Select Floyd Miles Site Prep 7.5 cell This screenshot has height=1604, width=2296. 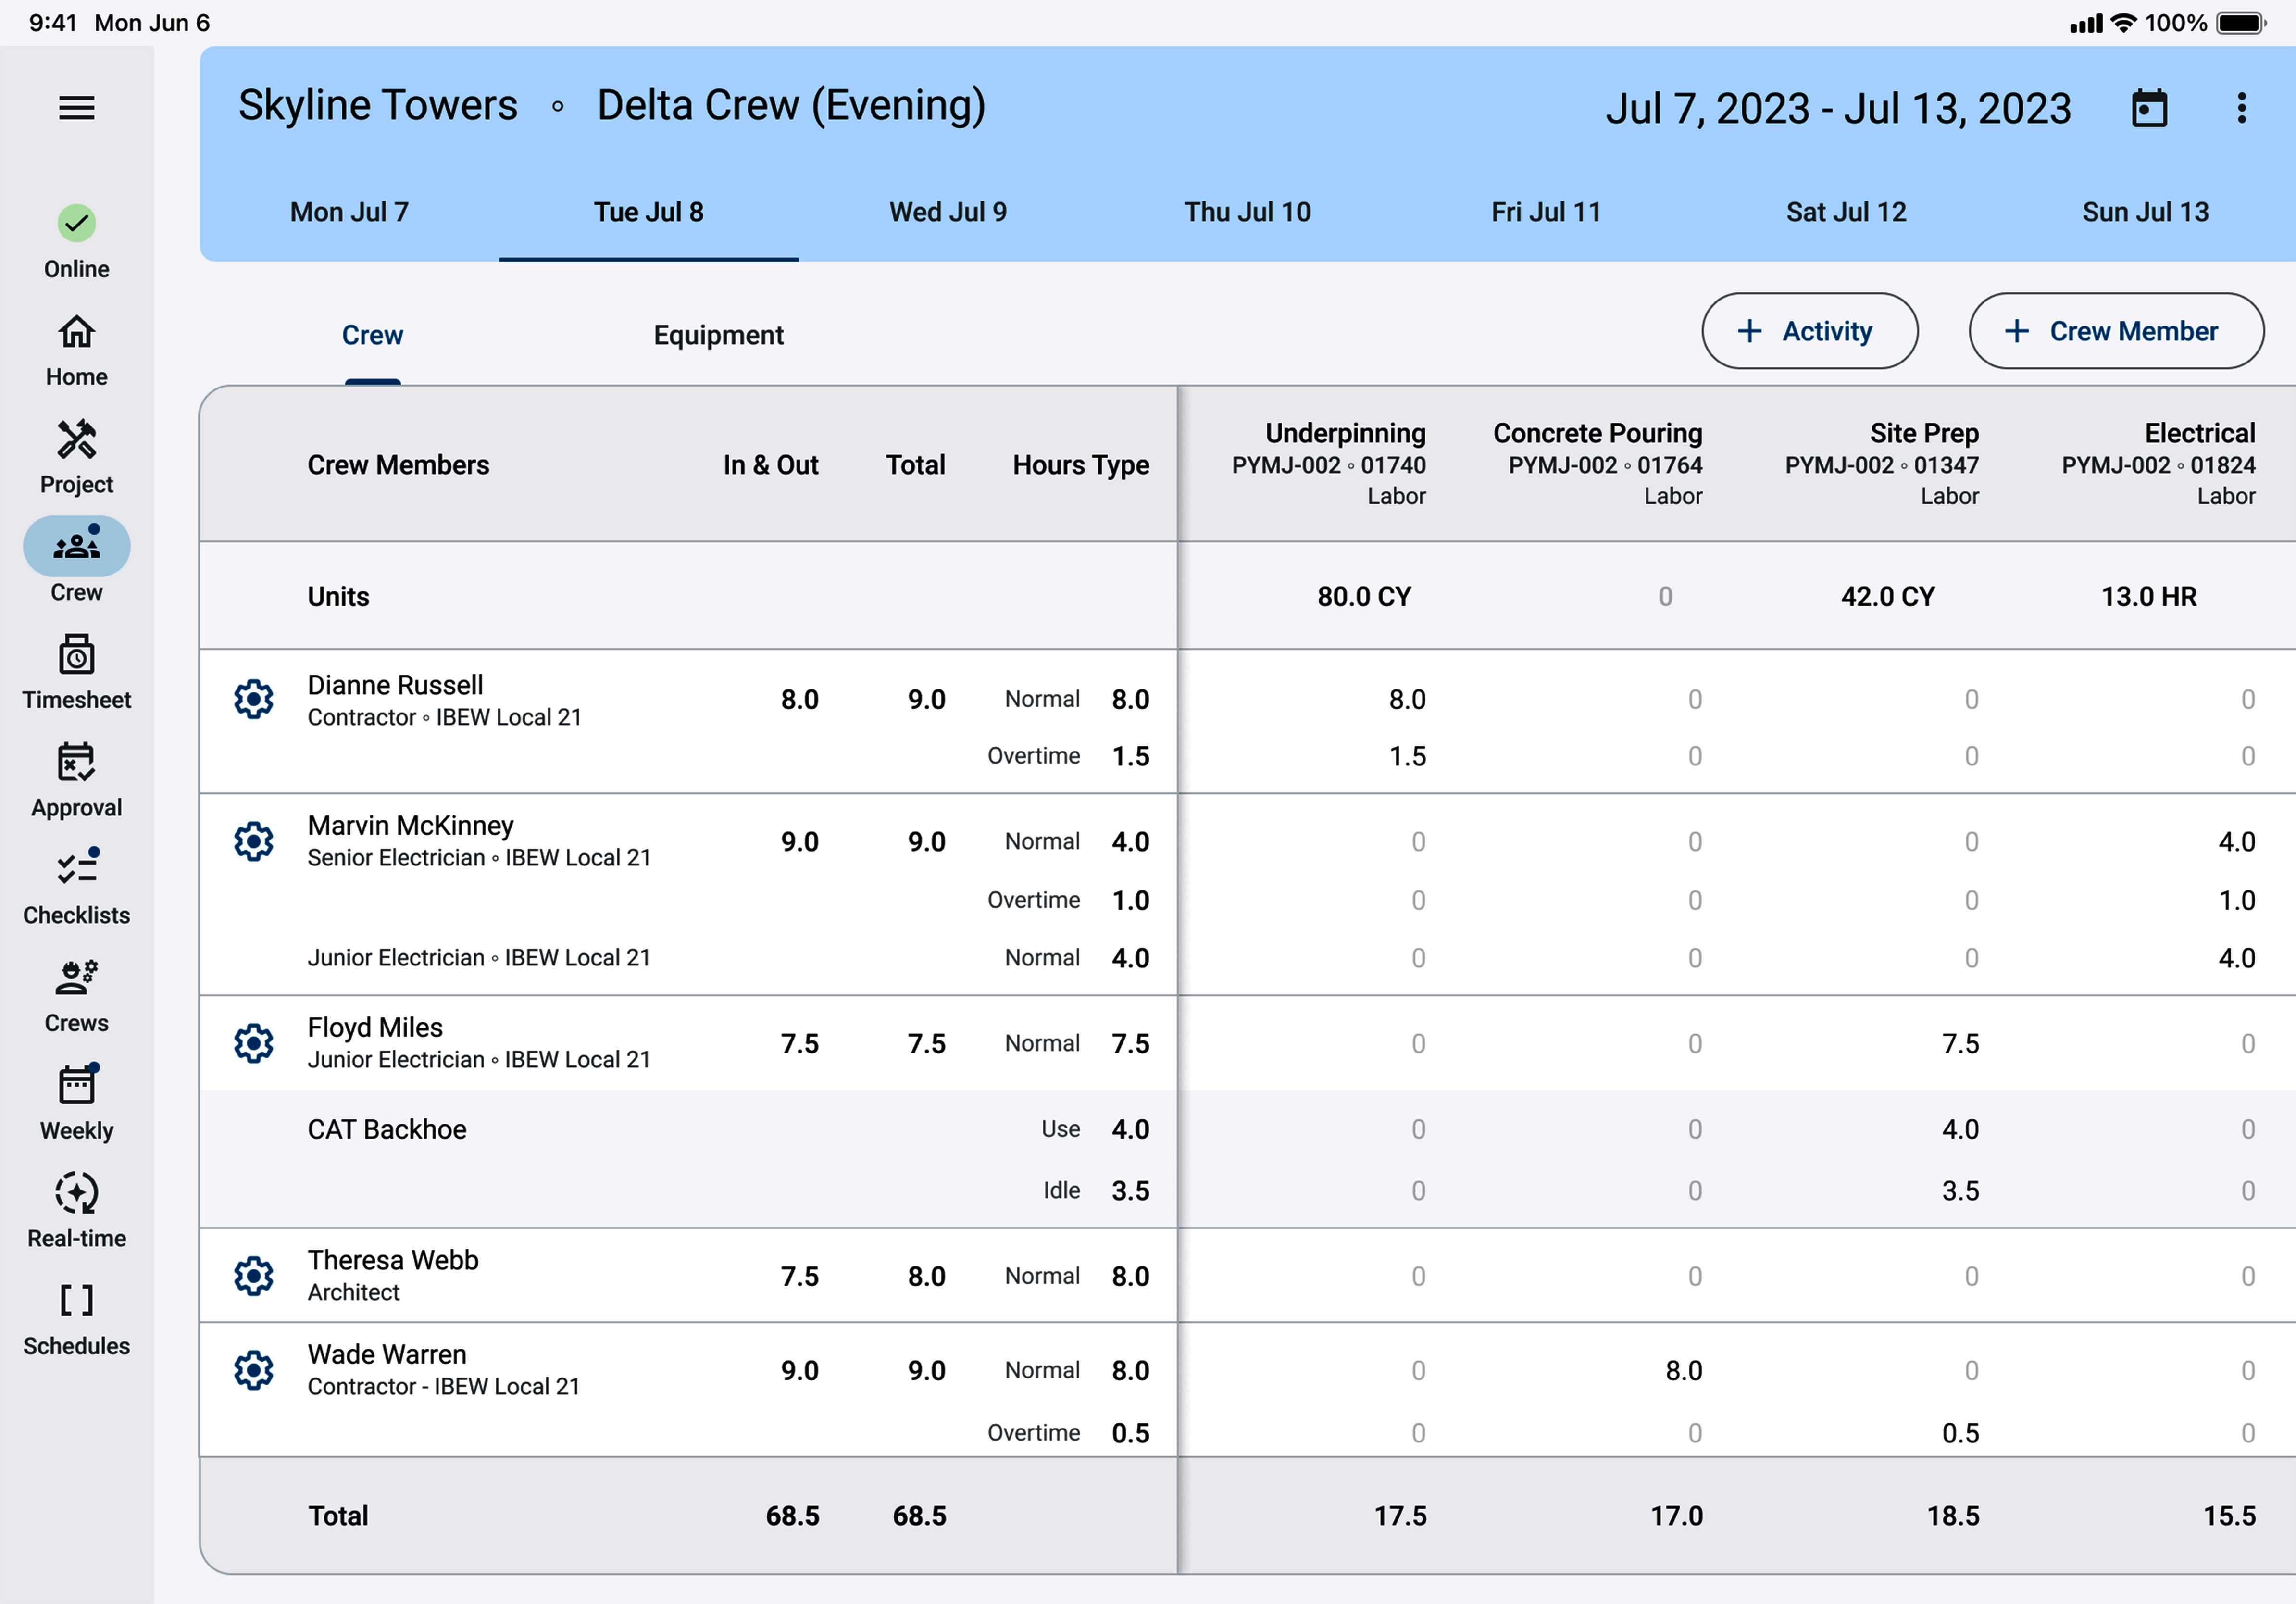pyautogui.click(x=1959, y=1044)
